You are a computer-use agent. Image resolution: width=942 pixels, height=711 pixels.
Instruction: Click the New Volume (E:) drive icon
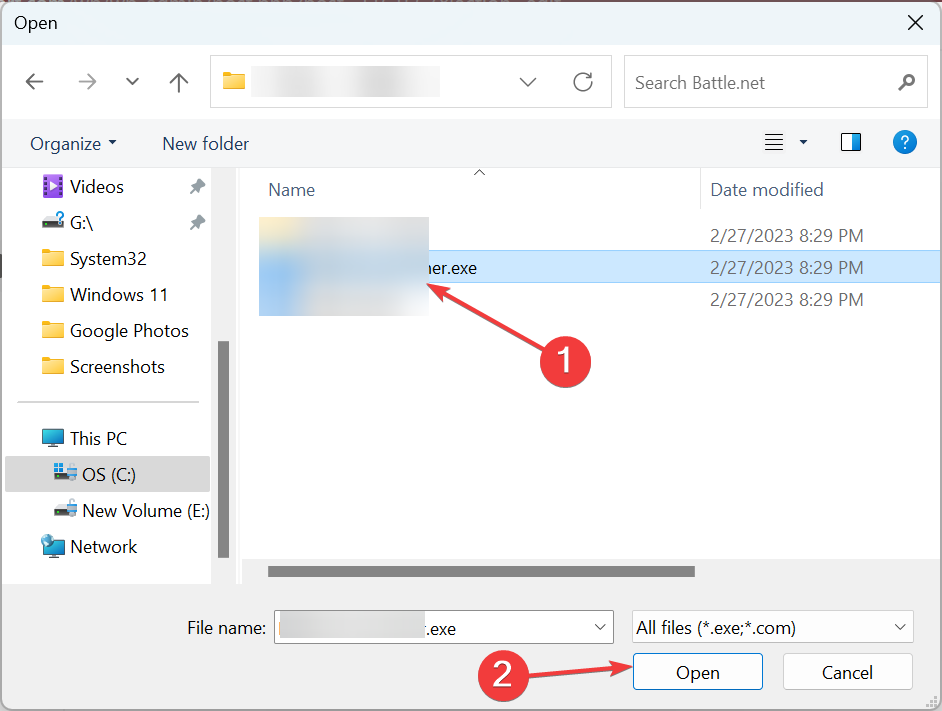pos(65,509)
